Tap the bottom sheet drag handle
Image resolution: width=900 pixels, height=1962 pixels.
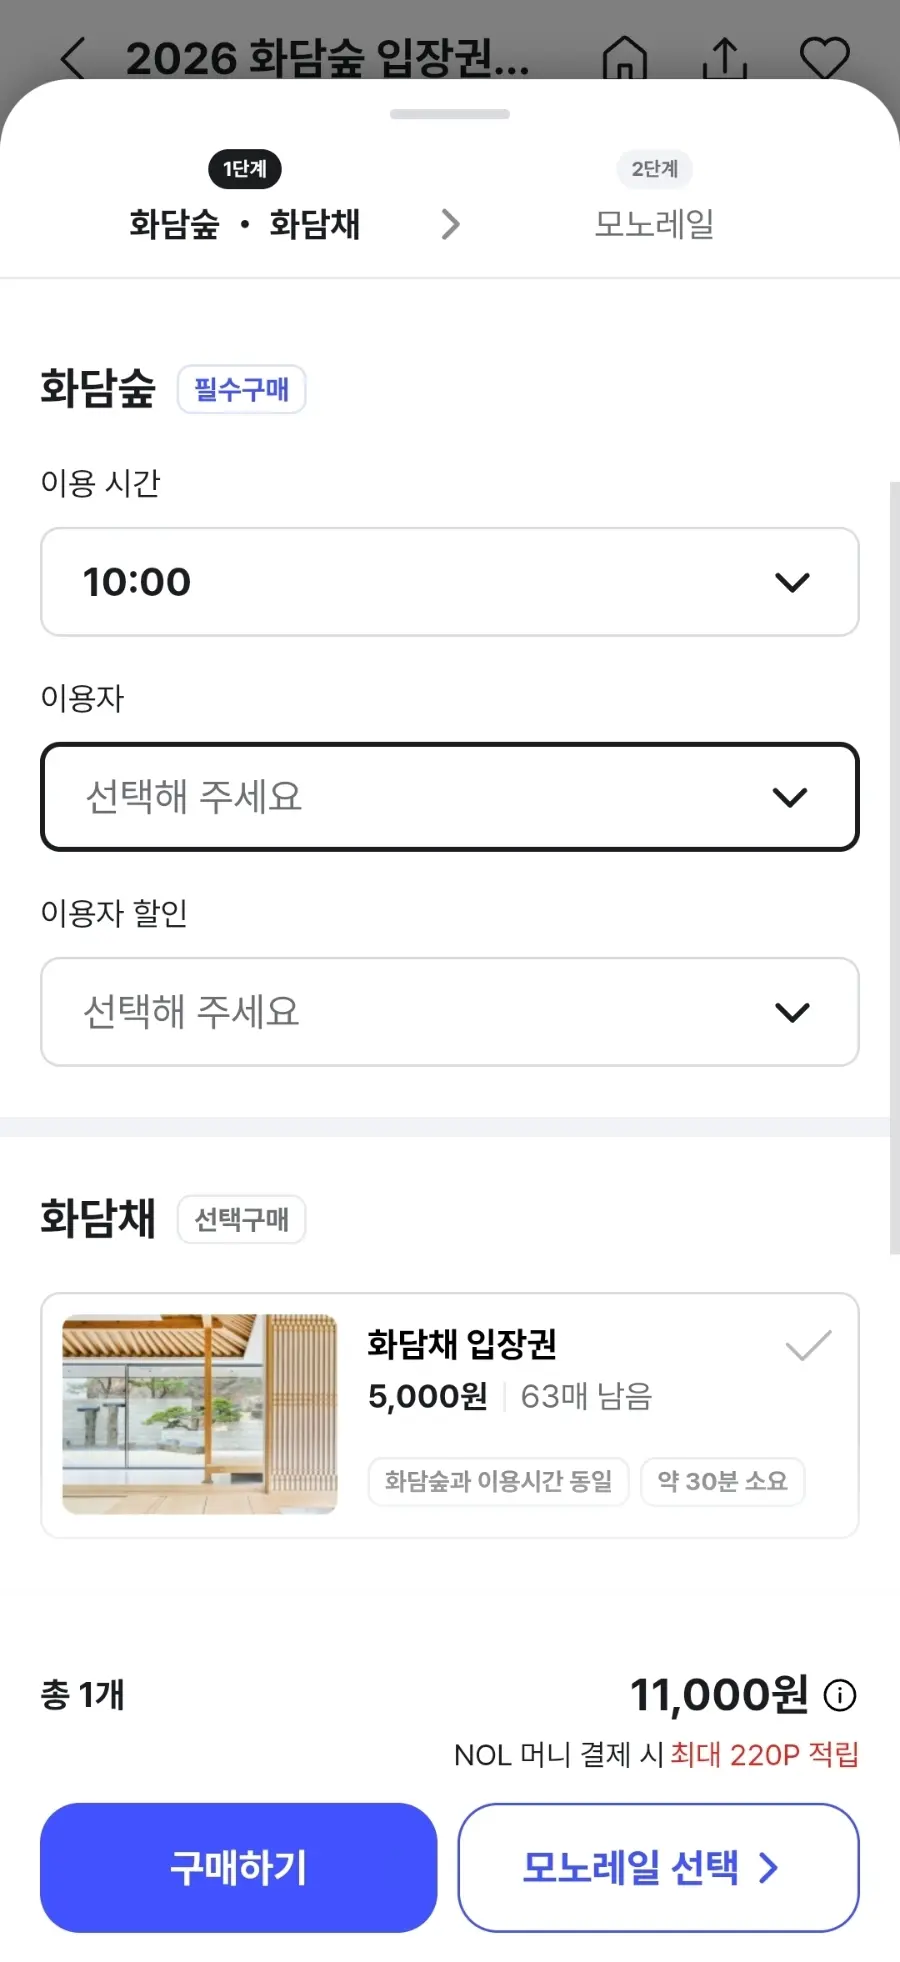[x=450, y=114]
